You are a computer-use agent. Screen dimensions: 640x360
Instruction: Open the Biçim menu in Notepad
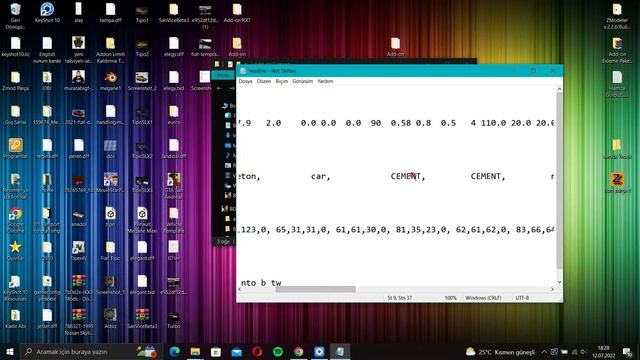point(282,81)
